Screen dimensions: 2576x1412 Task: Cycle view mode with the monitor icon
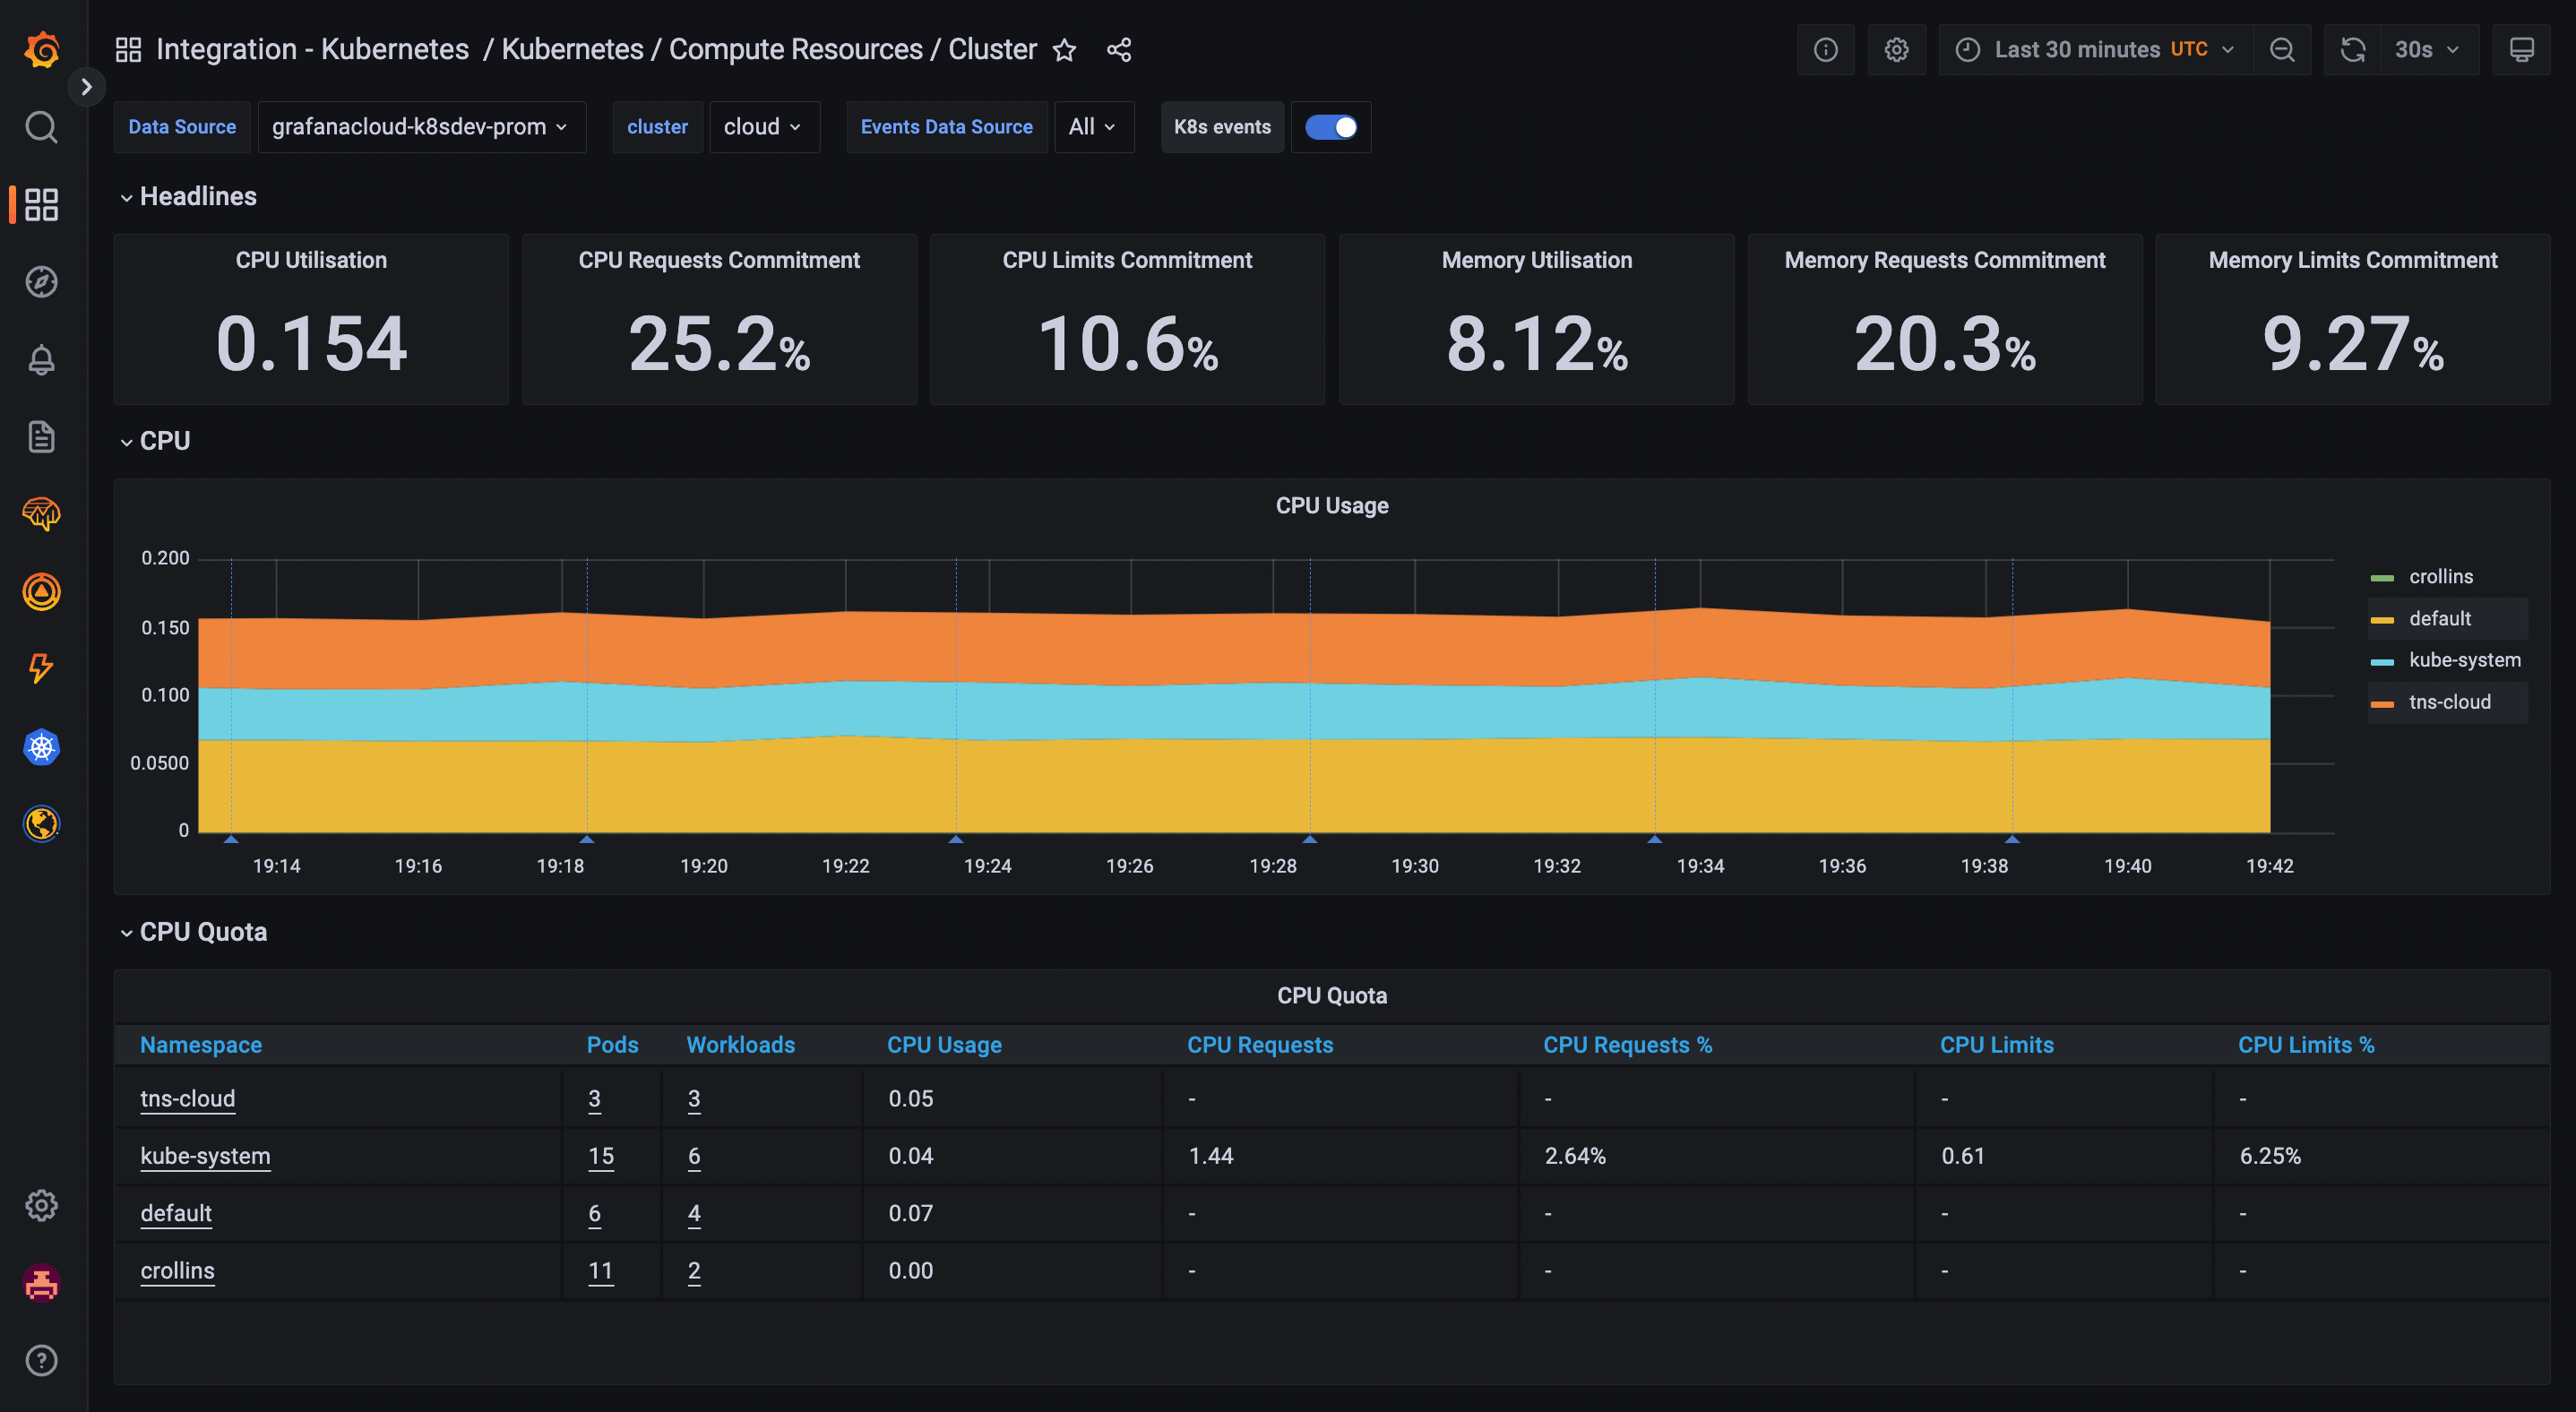point(2522,50)
